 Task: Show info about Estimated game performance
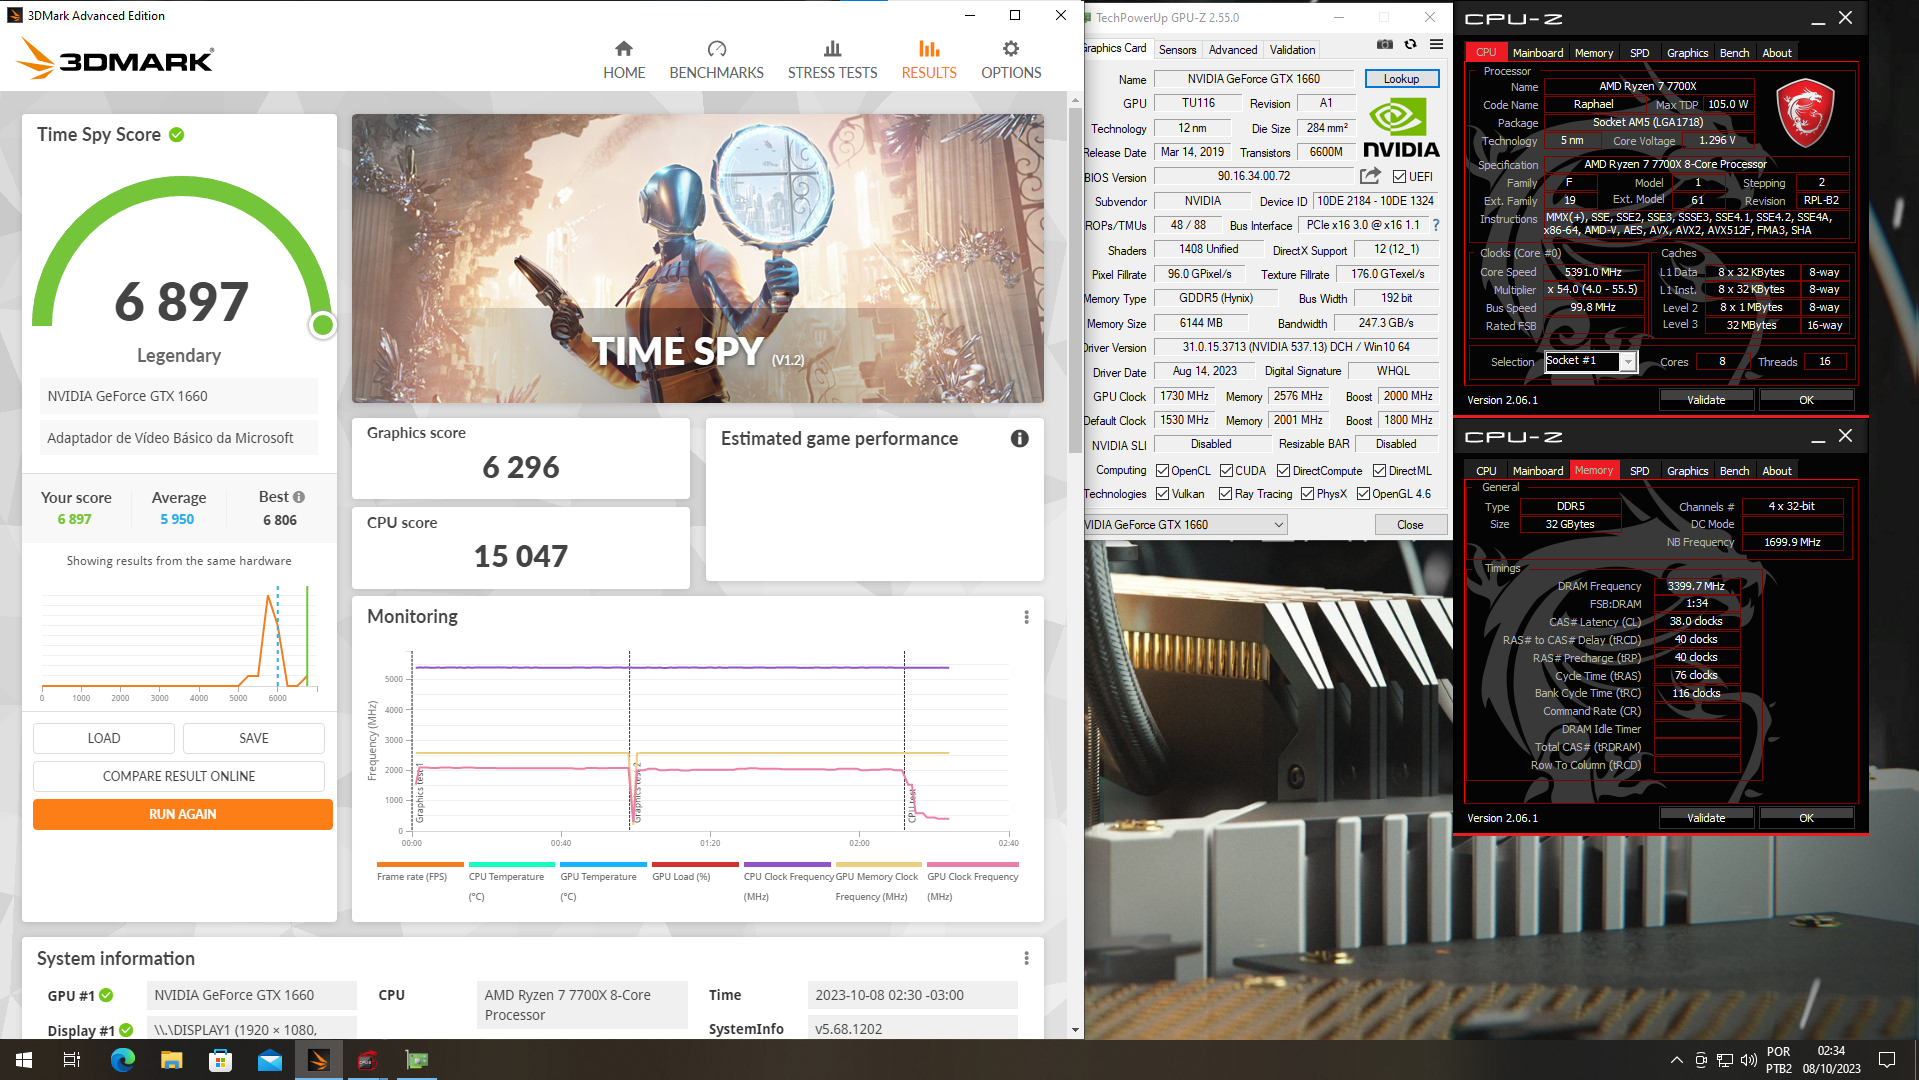(x=1019, y=438)
